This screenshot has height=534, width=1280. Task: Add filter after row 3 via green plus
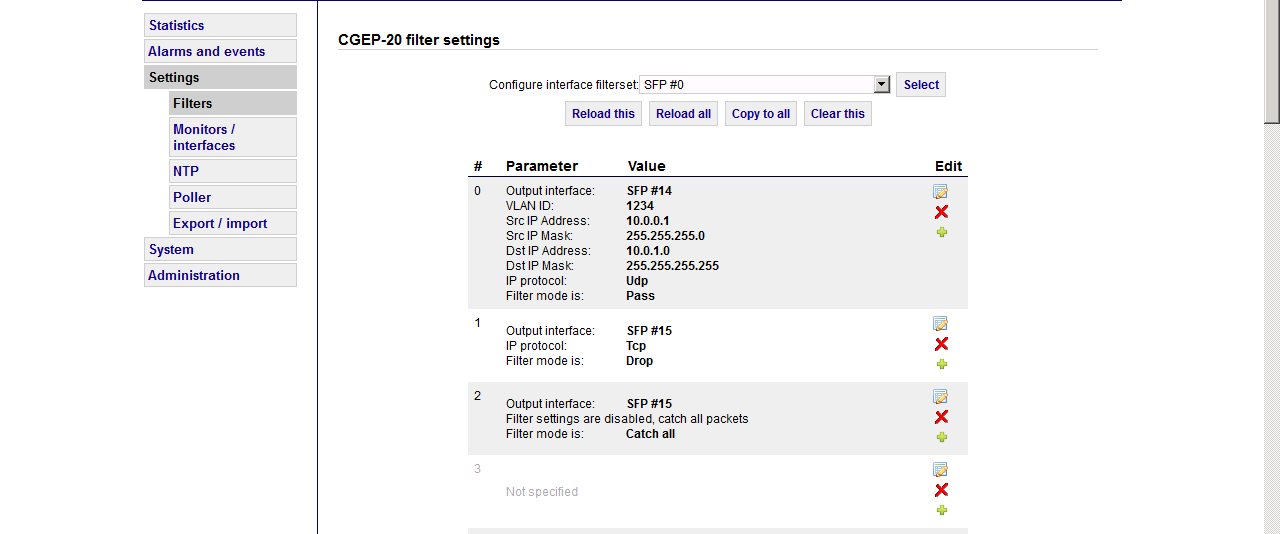click(x=941, y=510)
